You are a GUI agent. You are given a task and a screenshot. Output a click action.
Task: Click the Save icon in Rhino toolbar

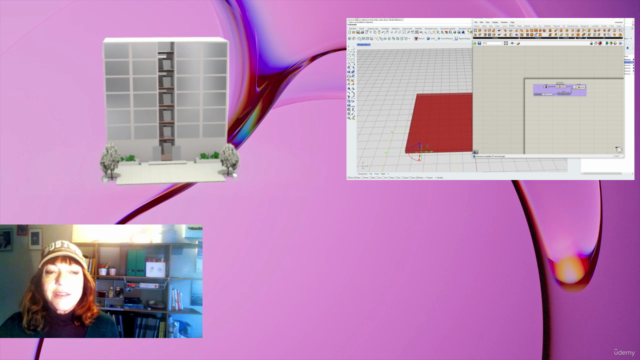pos(358,32)
